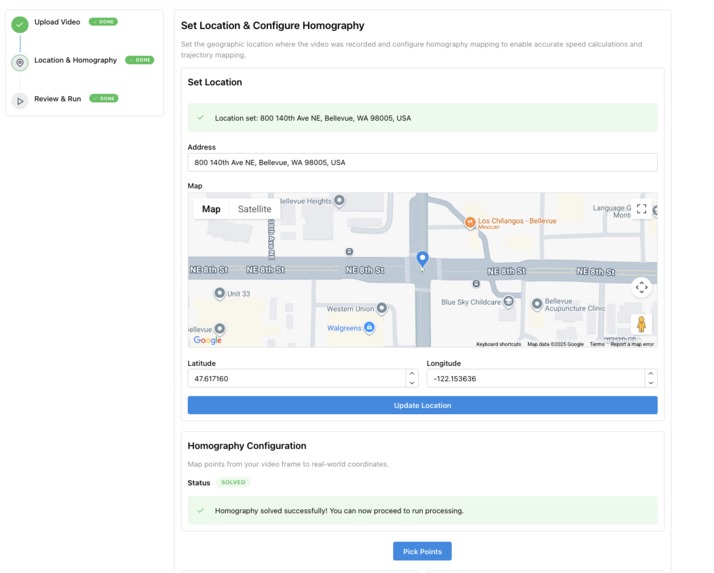
Task: Click the Bellevue Heights map marker
Action: click(339, 200)
